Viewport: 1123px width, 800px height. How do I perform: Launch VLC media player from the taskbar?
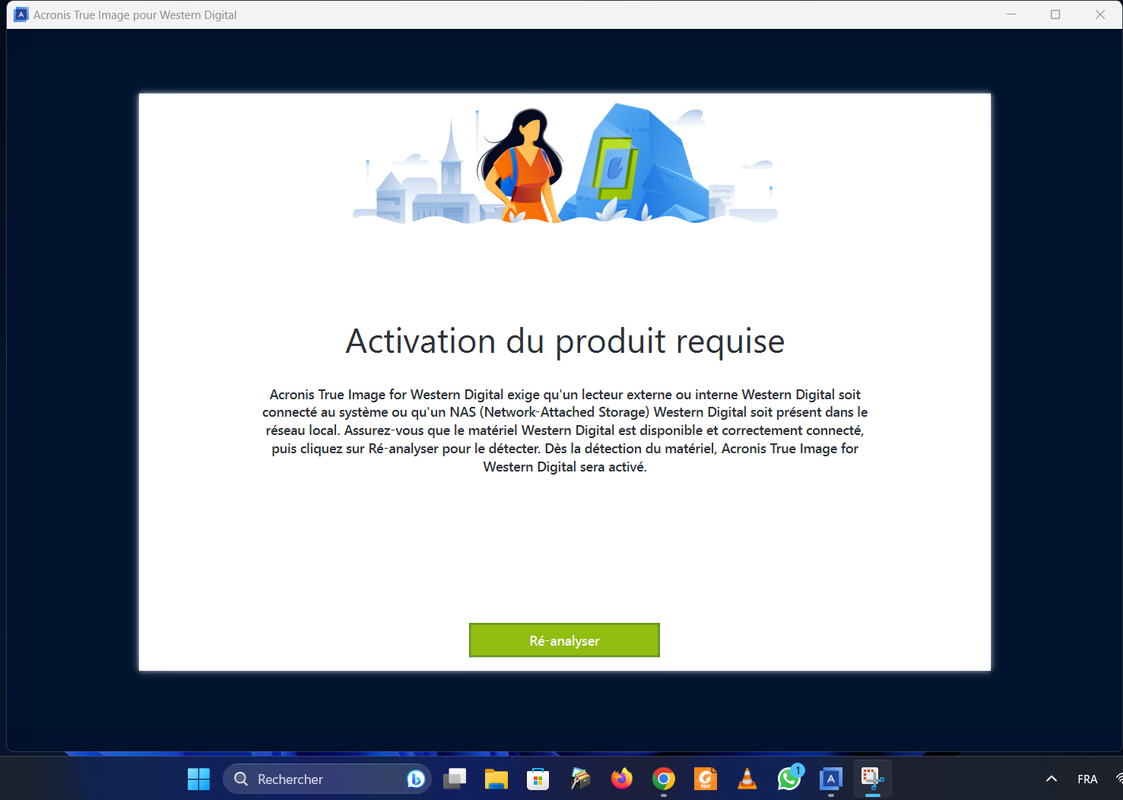tap(747, 779)
